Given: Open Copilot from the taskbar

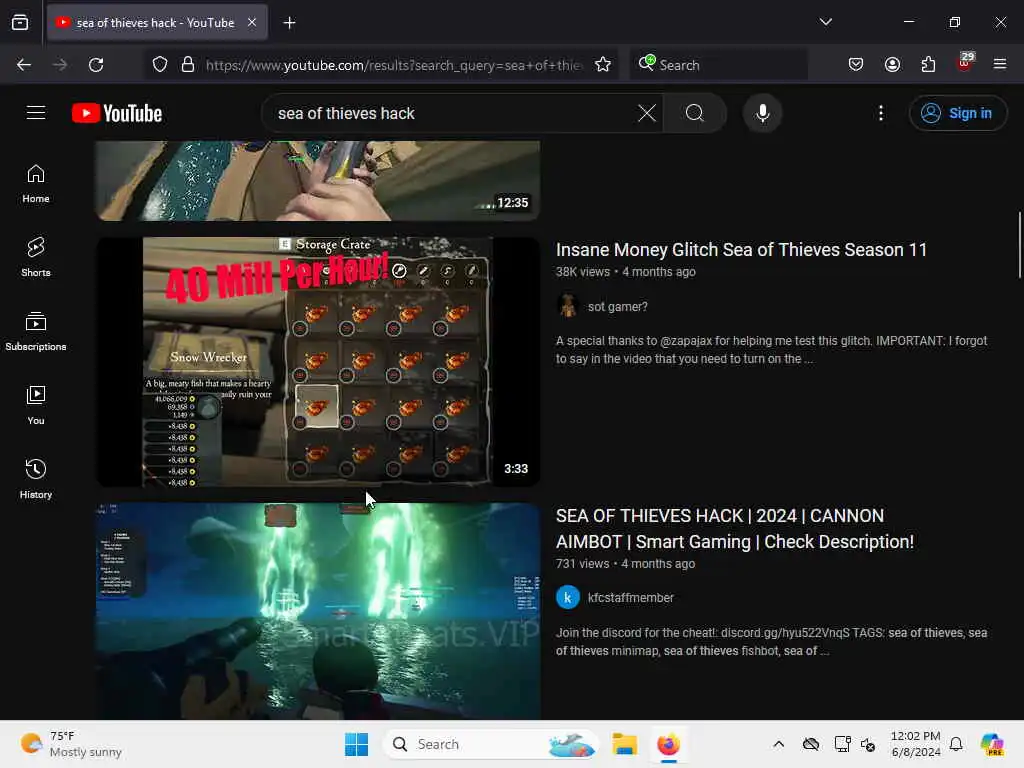Looking at the screenshot, I should tap(993, 744).
